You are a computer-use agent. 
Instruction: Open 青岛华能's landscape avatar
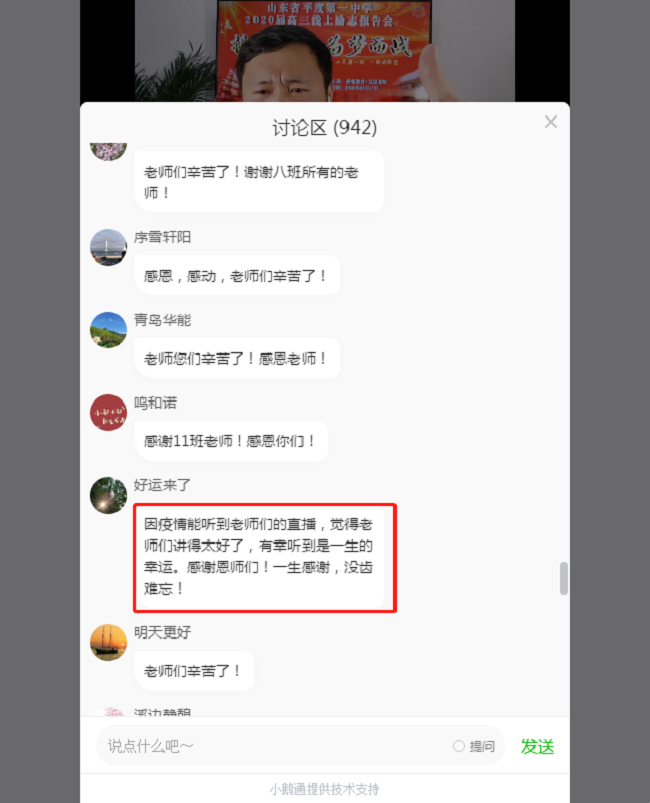(x=109, y=330)
